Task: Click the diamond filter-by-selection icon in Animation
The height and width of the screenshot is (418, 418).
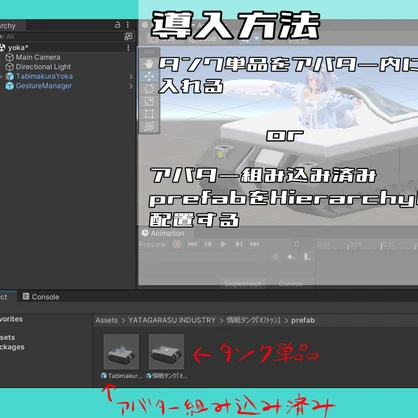Action: (276, 256)
